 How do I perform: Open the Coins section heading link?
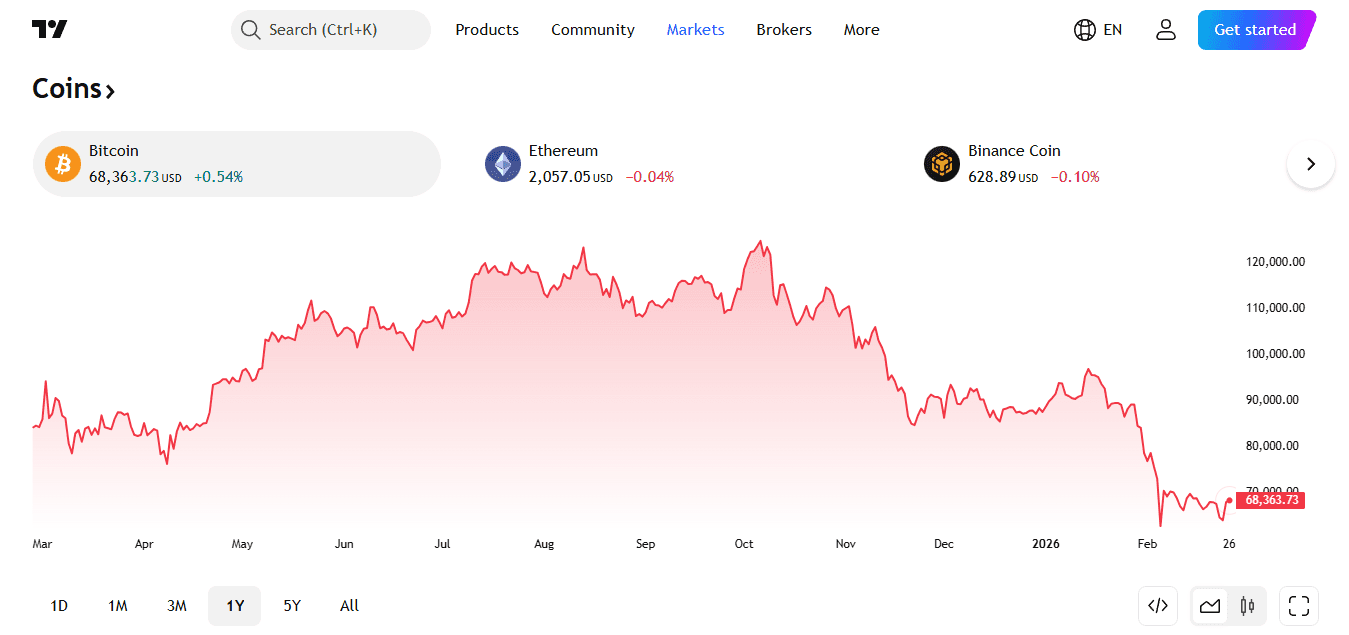(74, 89)
